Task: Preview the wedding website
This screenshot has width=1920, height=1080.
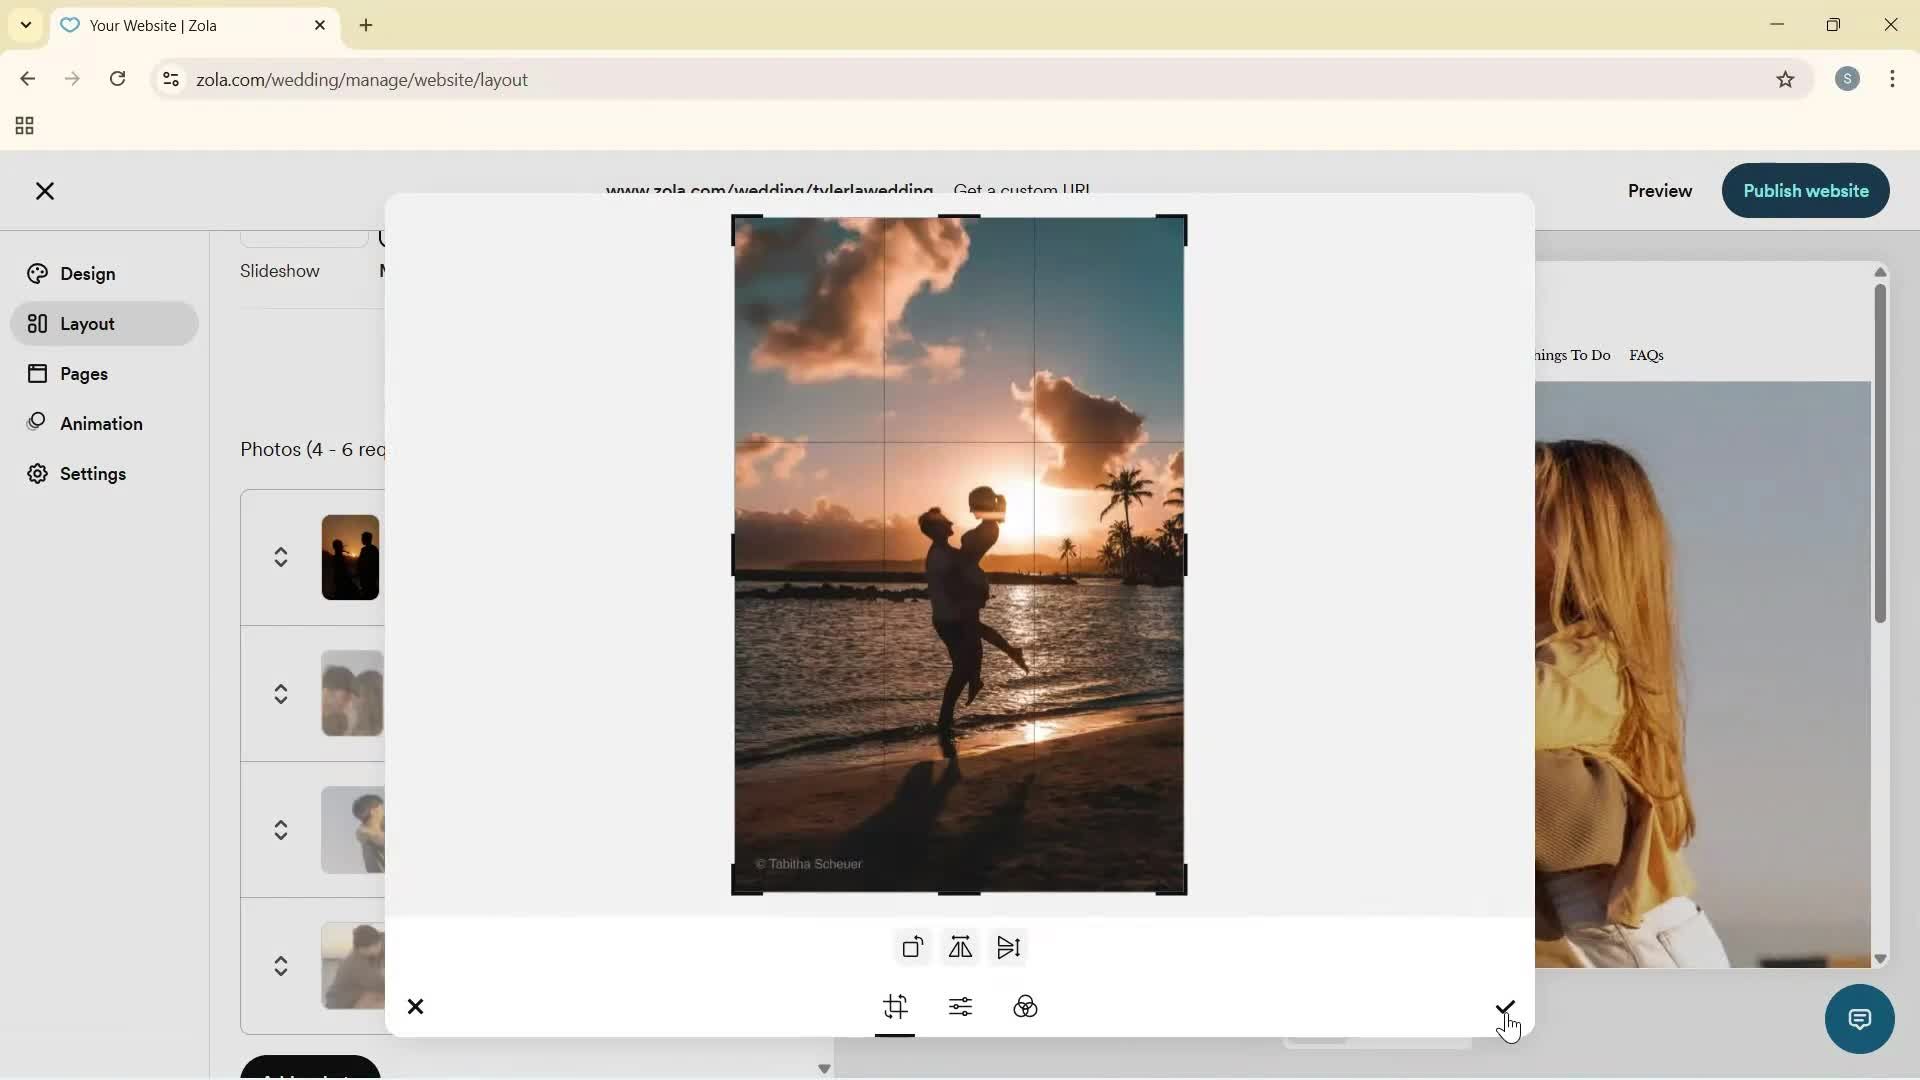Action: click(1659, 191)
